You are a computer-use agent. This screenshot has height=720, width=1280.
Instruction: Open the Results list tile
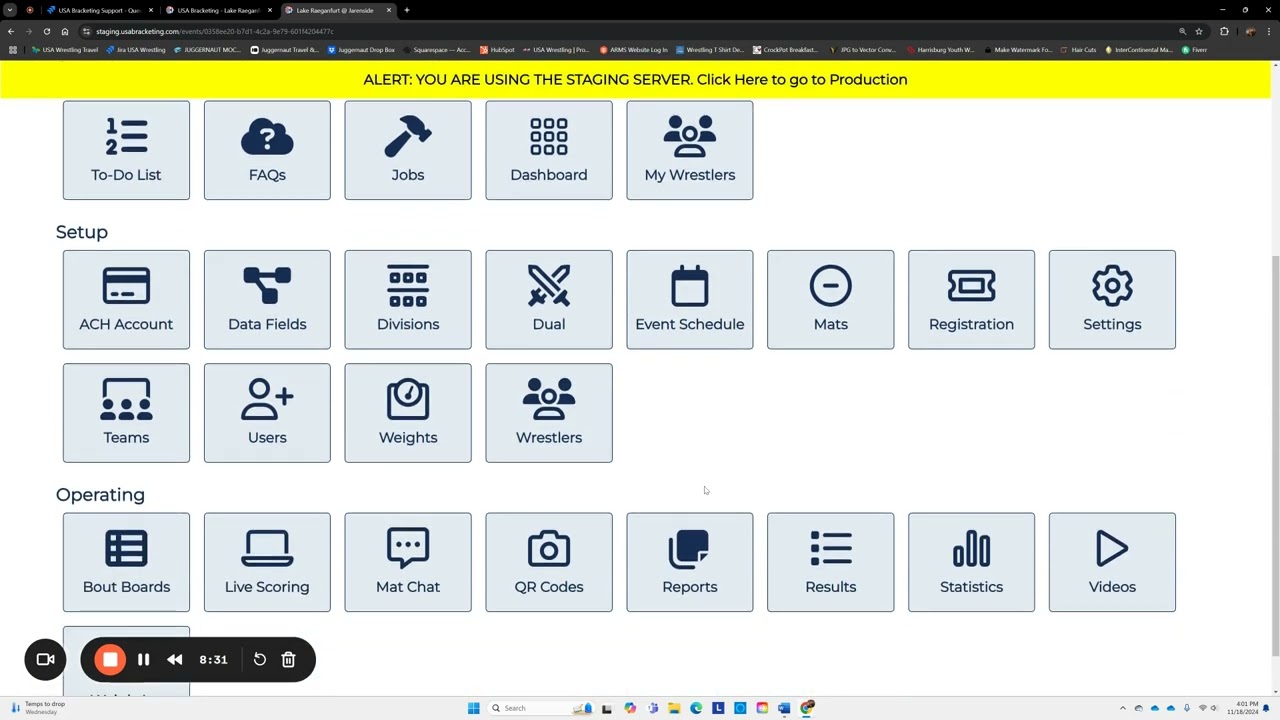pos(831,562)
